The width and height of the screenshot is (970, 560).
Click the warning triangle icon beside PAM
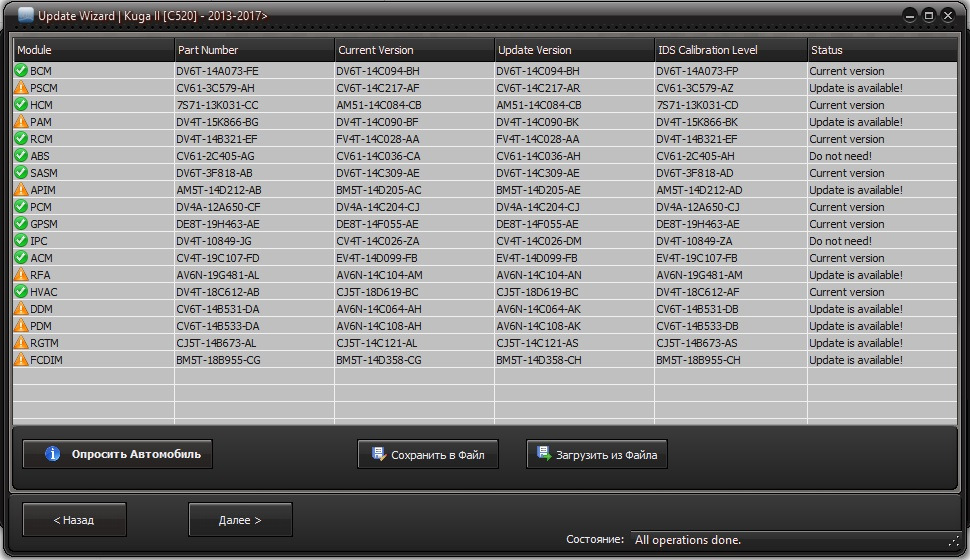coord(21,121)
